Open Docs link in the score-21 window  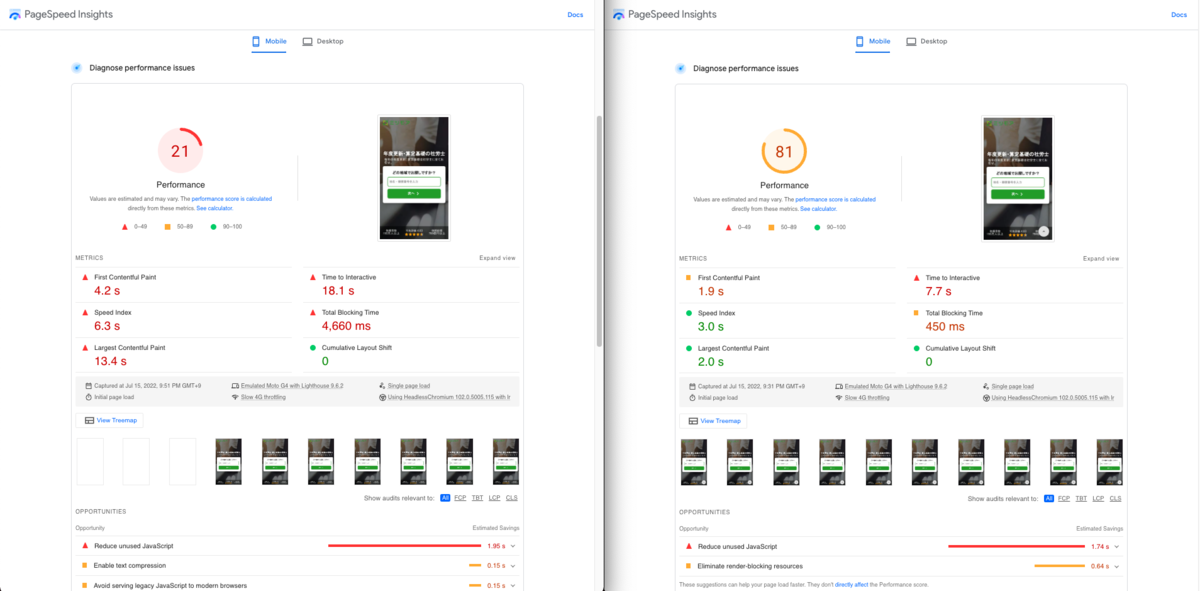tap(575, 15)
